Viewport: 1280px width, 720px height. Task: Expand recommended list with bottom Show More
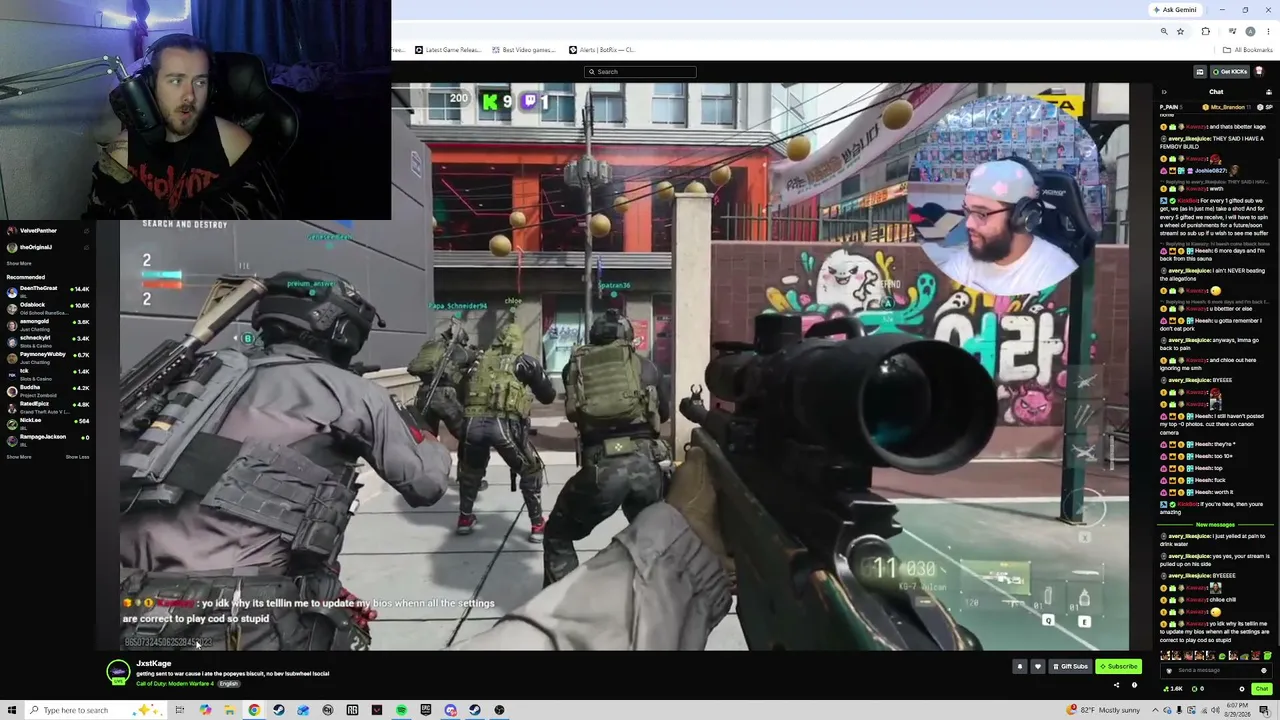tap(19, 457)
